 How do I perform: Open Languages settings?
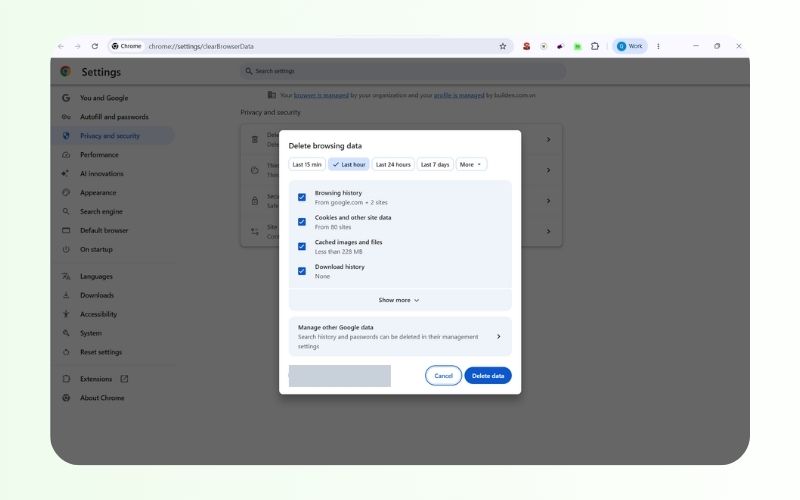point(96,276)
